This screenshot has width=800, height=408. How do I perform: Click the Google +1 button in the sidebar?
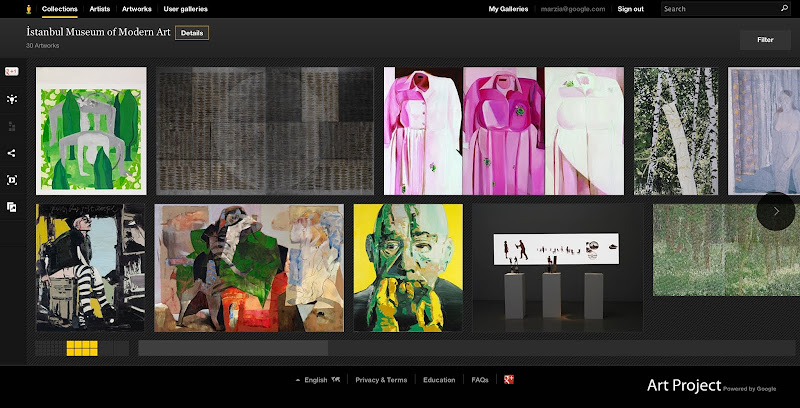12,72
